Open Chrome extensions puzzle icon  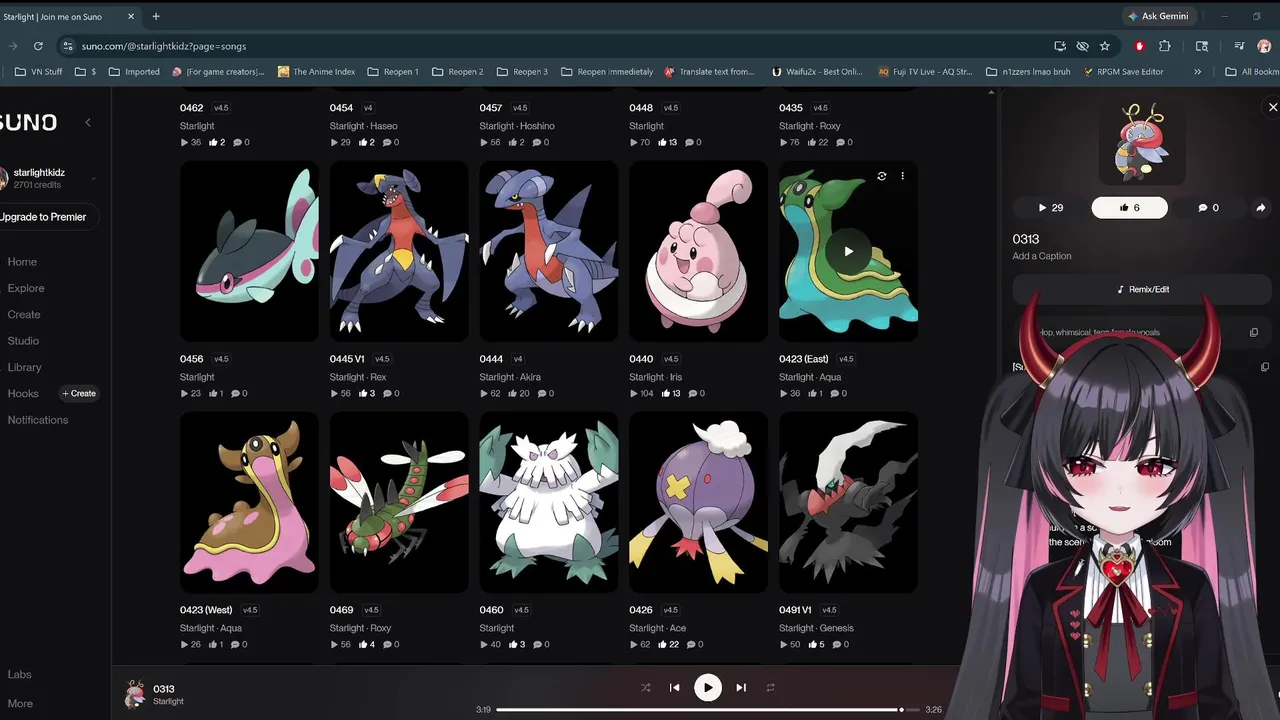tap(1164, 46)
